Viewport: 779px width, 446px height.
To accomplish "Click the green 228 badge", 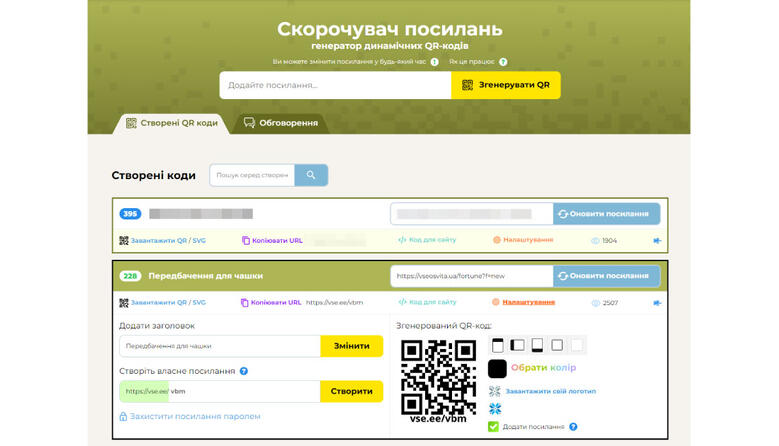I will (x=130, y=276).
